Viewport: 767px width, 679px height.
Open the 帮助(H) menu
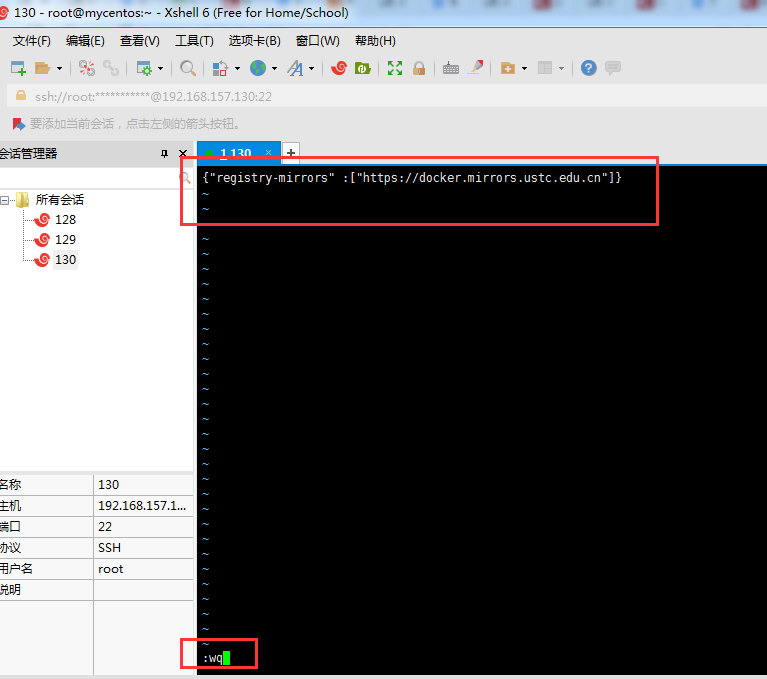pos(375,41)
